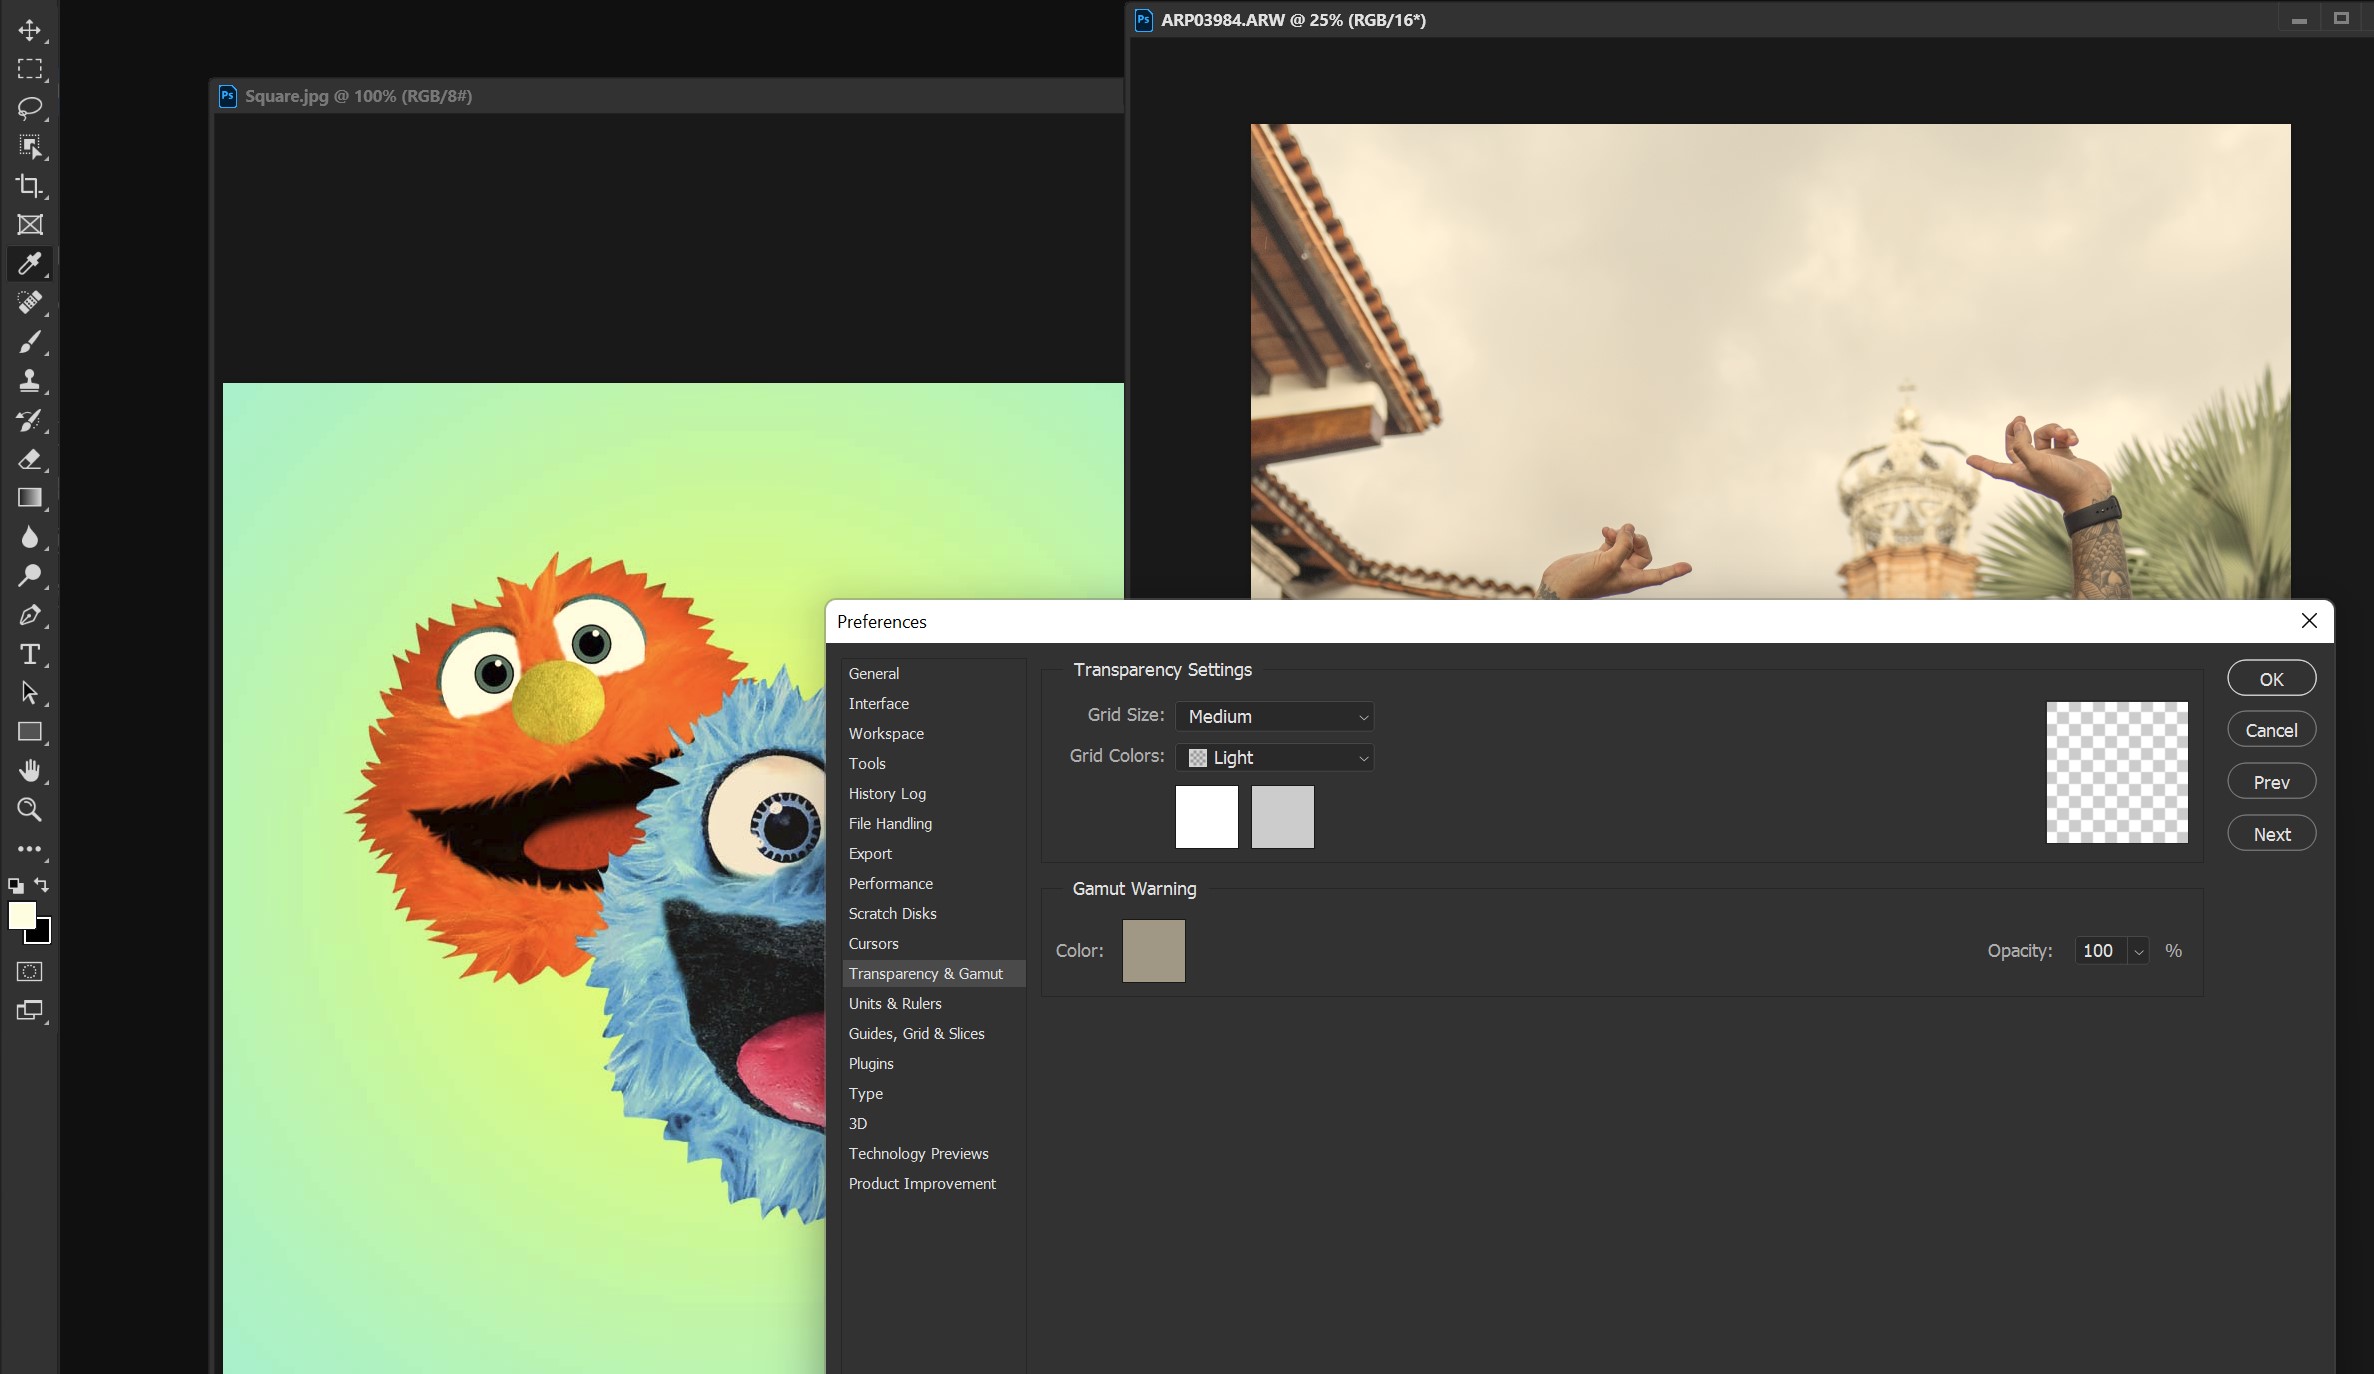
Task: Select the Rectangular Marquee tool
Action: [x=29, y=69]
